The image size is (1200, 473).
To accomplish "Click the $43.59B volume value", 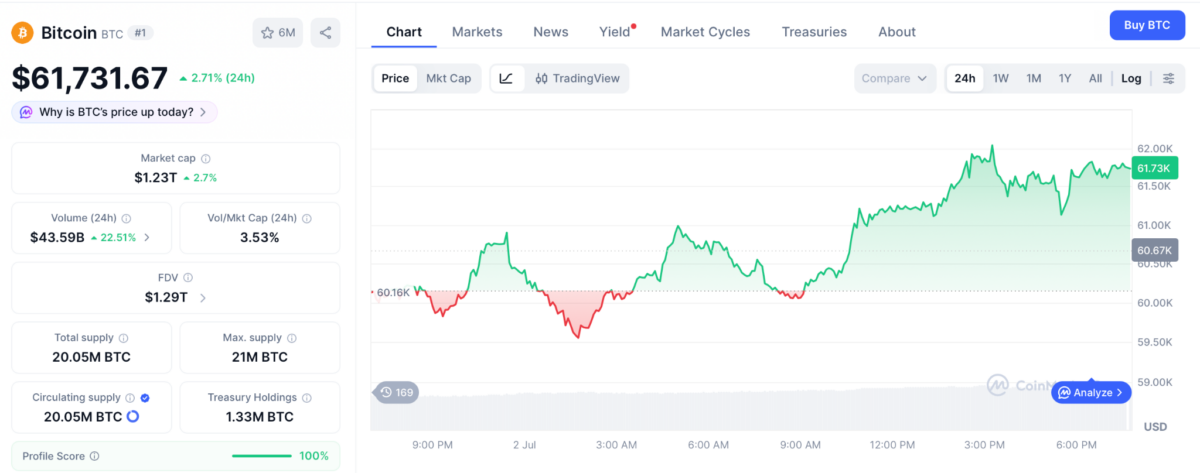I will pyautogui.click(x=57, y=237).
